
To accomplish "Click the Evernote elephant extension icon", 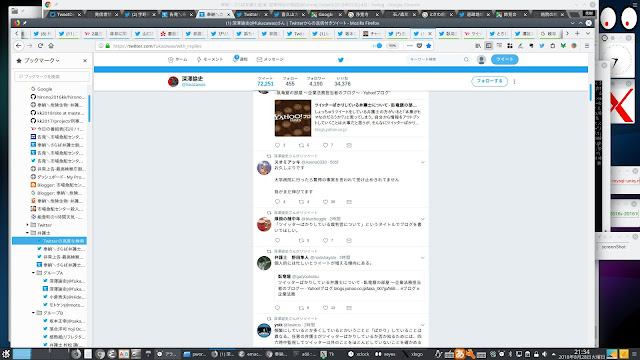I will pyautogui.click(x=531, y=46).
